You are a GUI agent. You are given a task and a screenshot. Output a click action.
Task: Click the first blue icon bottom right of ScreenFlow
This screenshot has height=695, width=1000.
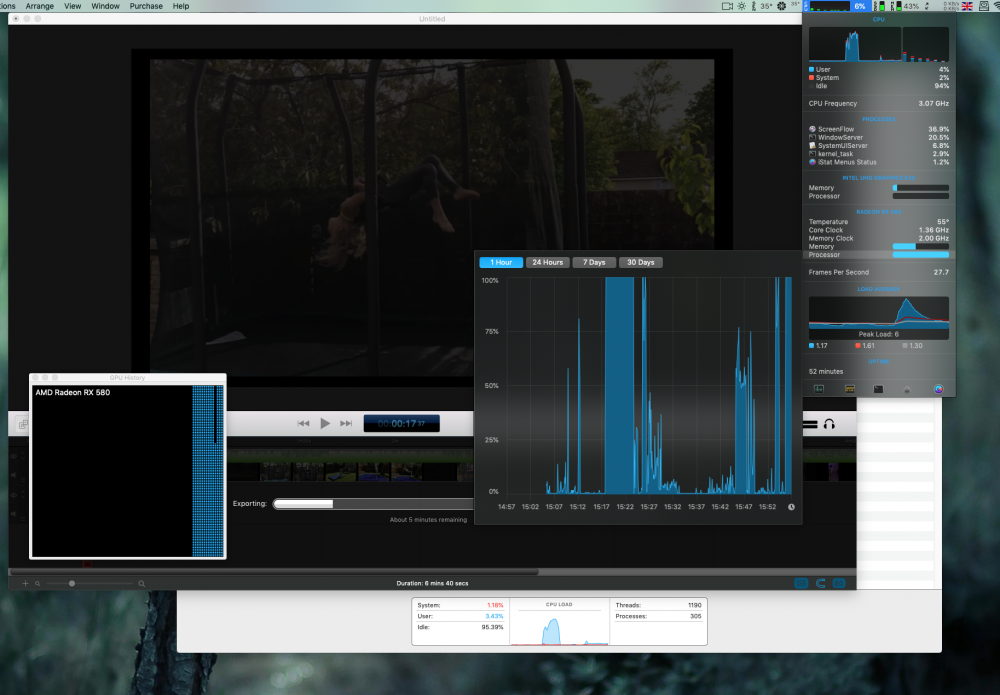(802, 583)
